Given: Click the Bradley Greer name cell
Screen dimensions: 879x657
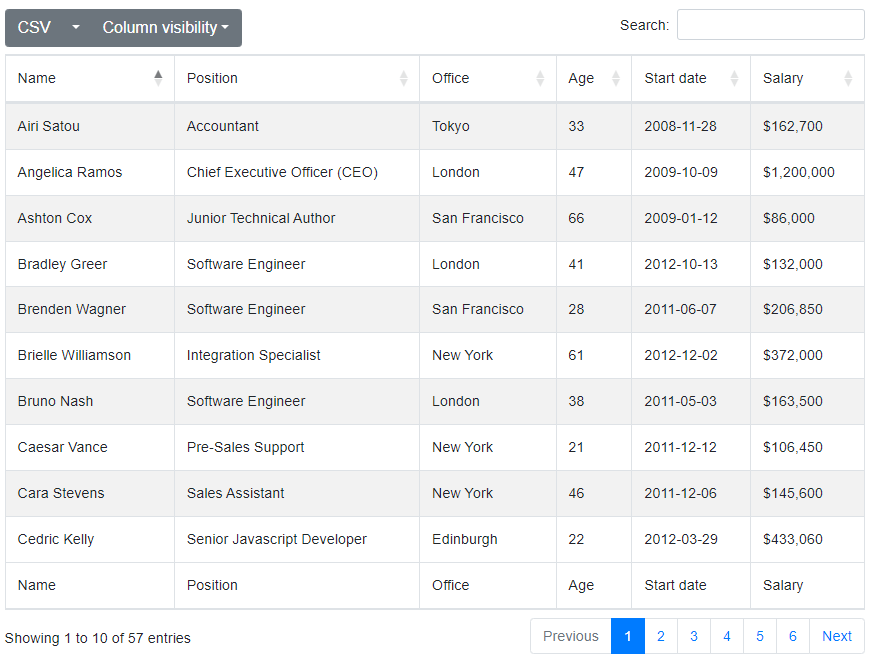Looking at the screenshot, I should [90, 264].
